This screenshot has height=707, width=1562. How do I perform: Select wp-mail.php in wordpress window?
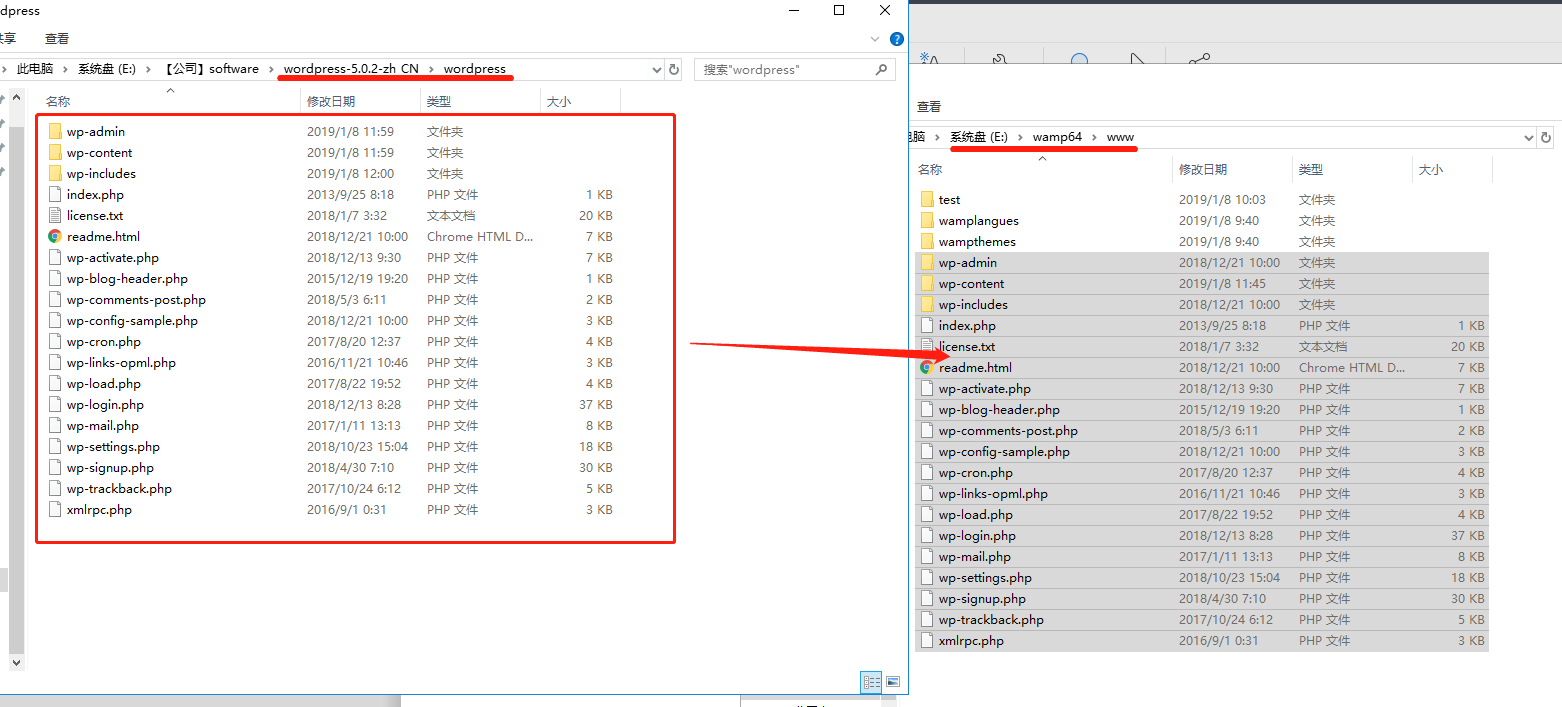pos(103,425)
